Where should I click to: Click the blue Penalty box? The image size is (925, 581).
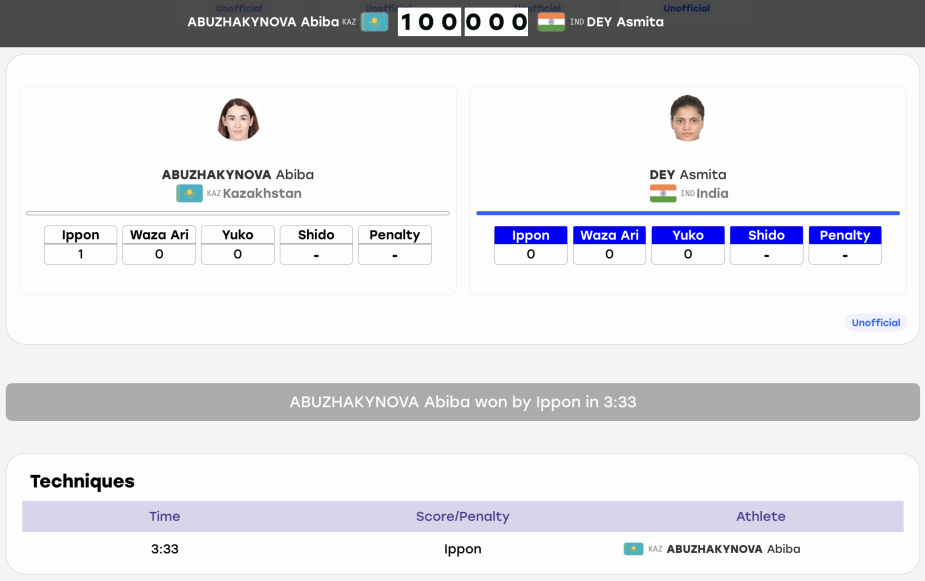click(845, 245)
